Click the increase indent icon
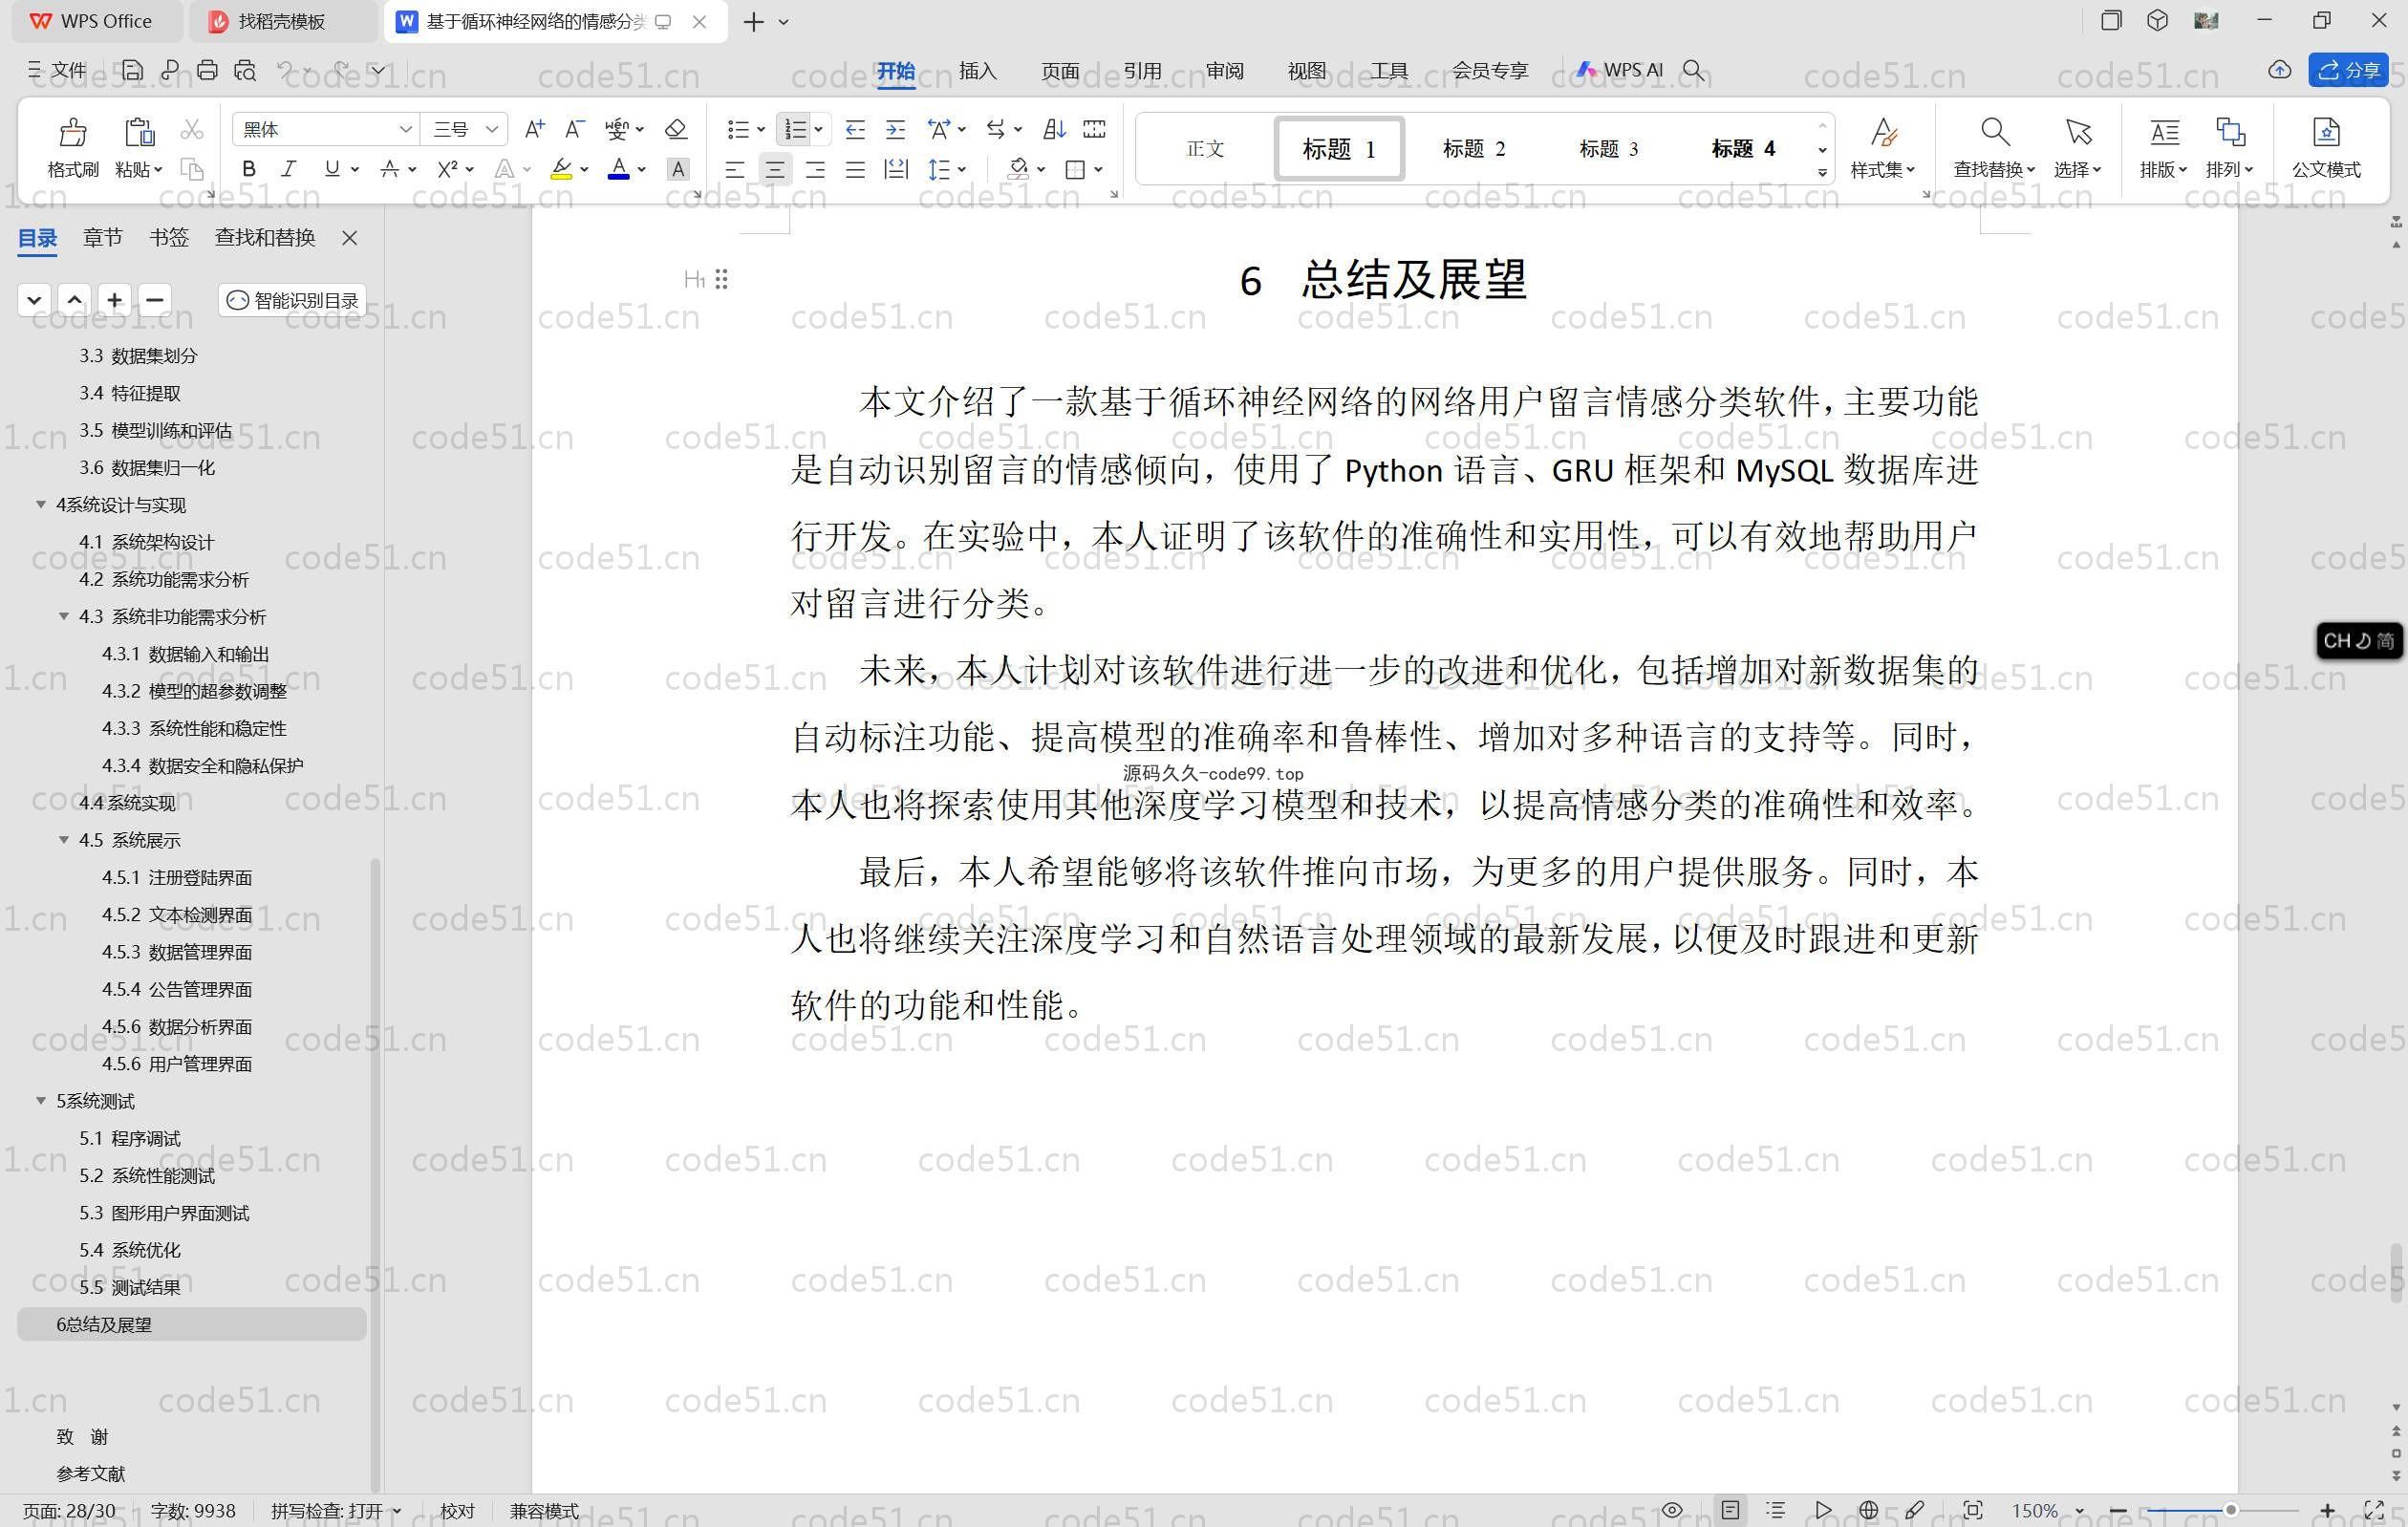2408x1527 pixels. click(x=895, y=129)
